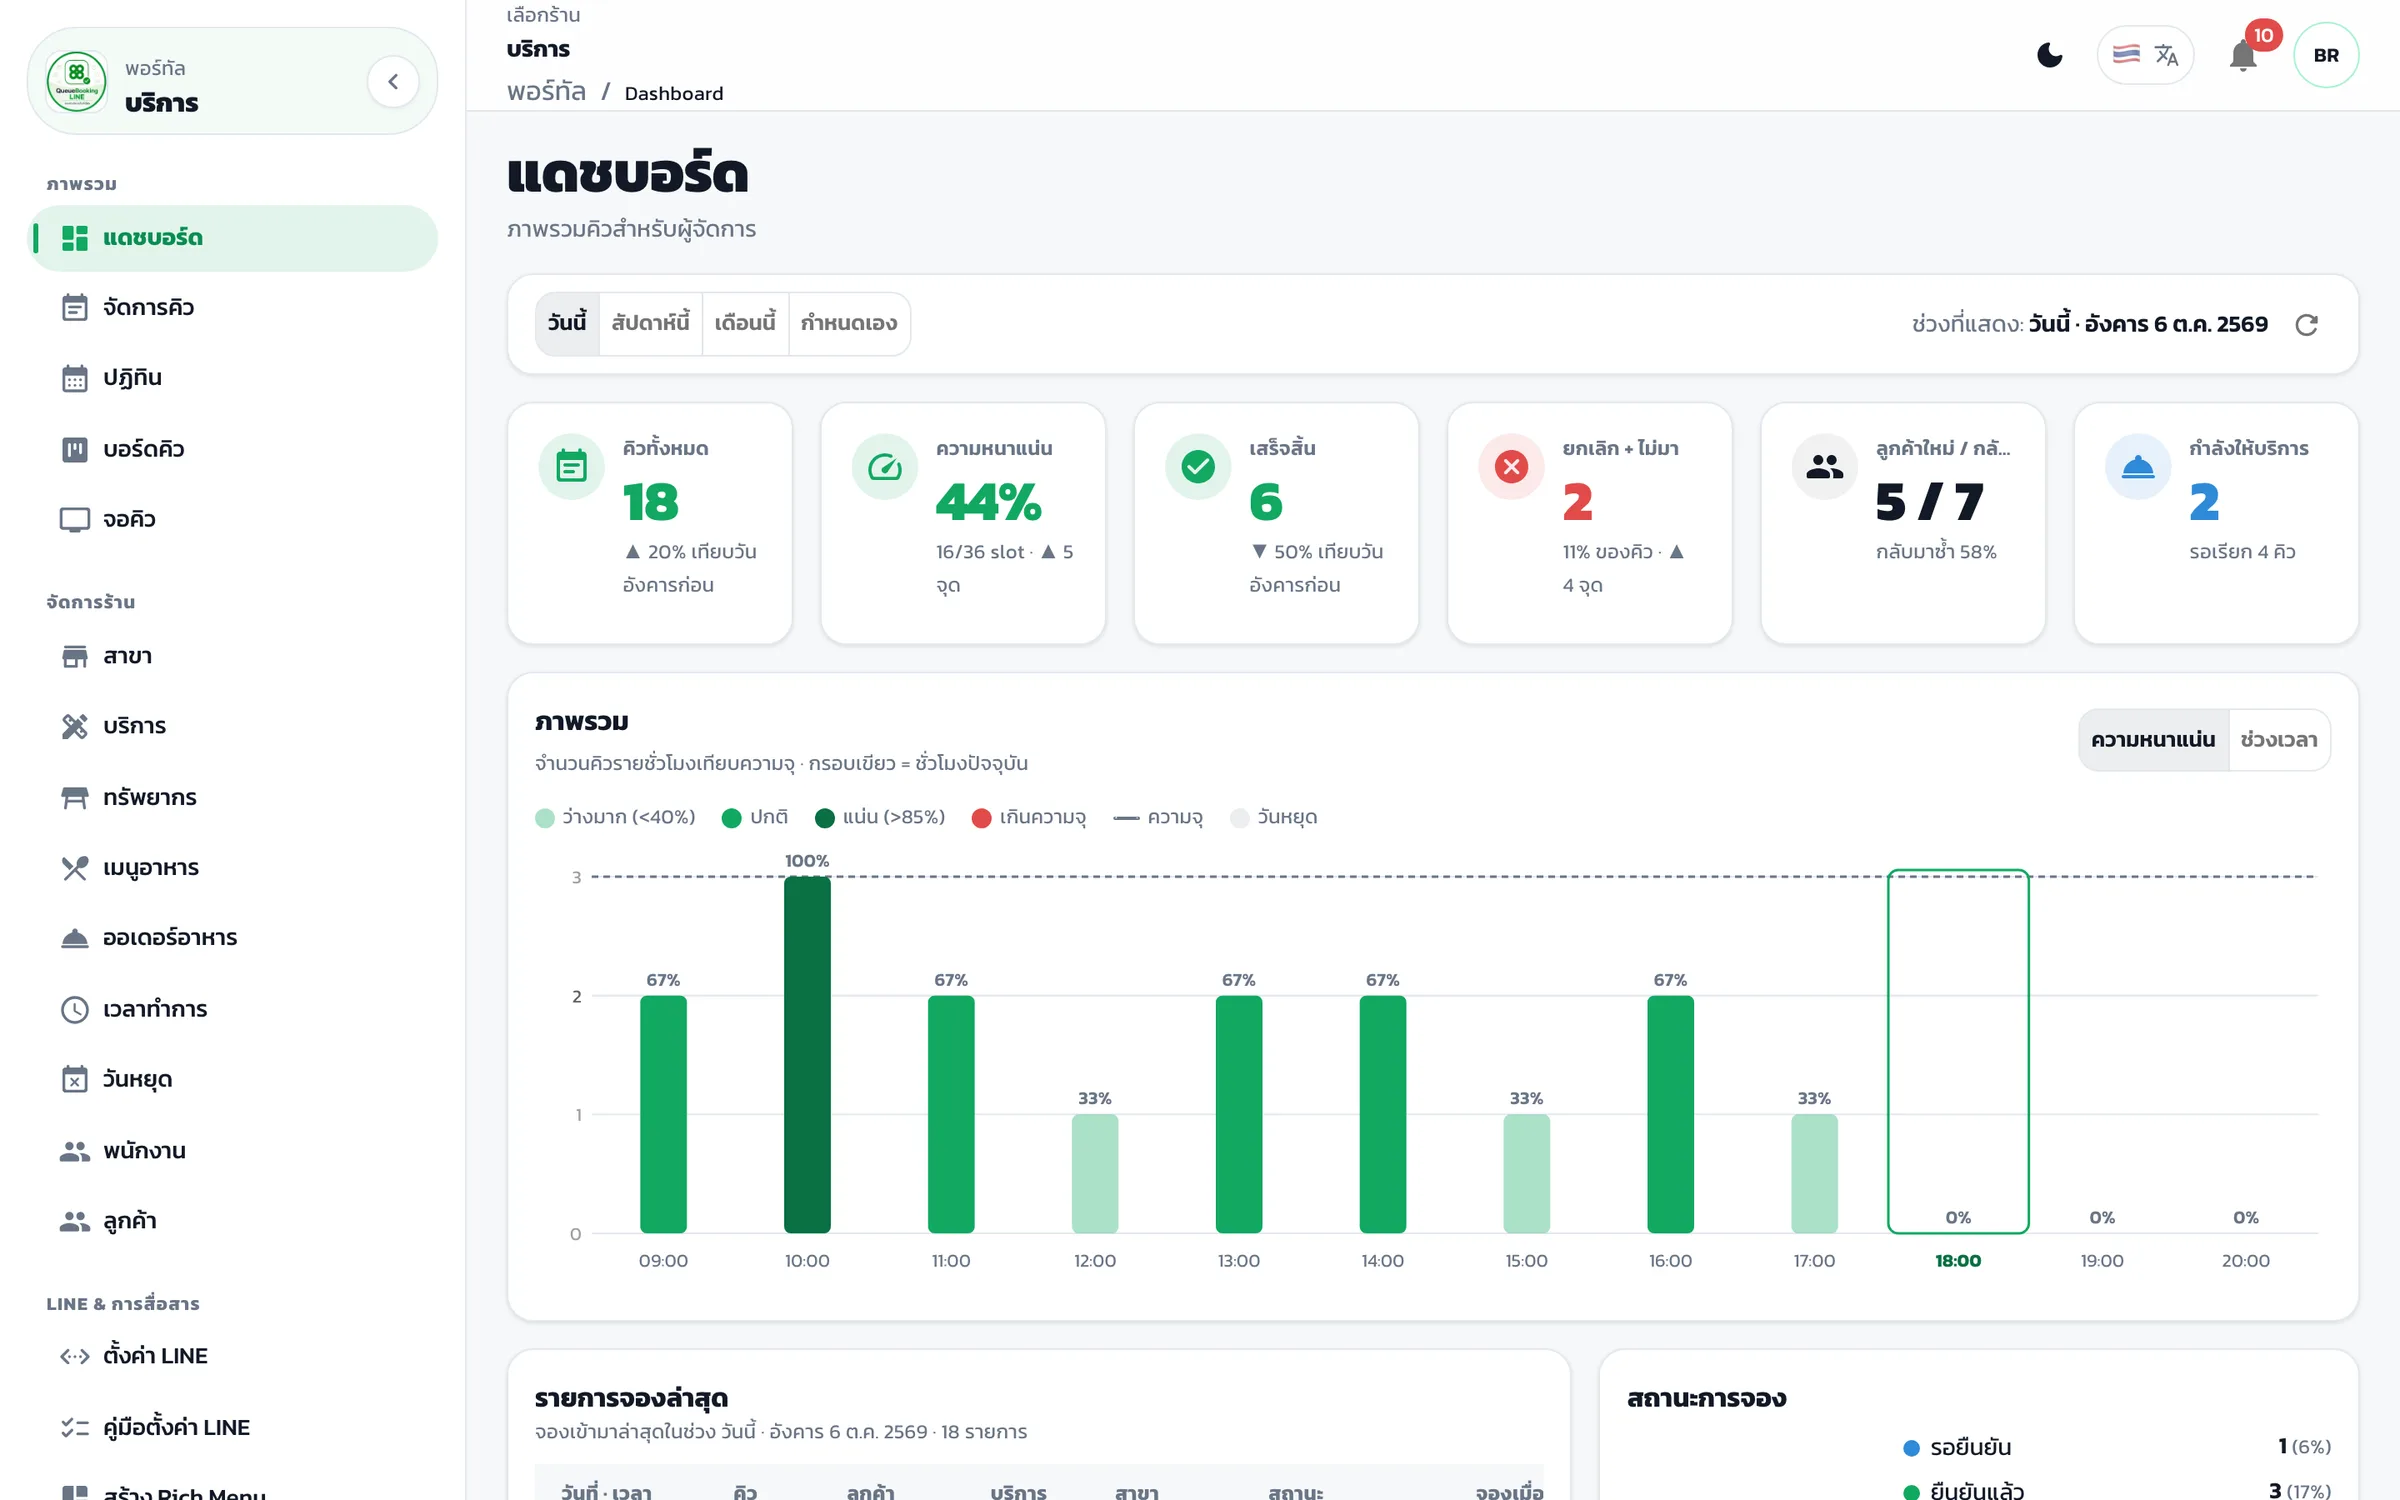Image resolution: width=2400 pixels, height=1500 pixels.
Task: Select the สัปดาห์นี้ range tab
Action: tap(650, 323)
